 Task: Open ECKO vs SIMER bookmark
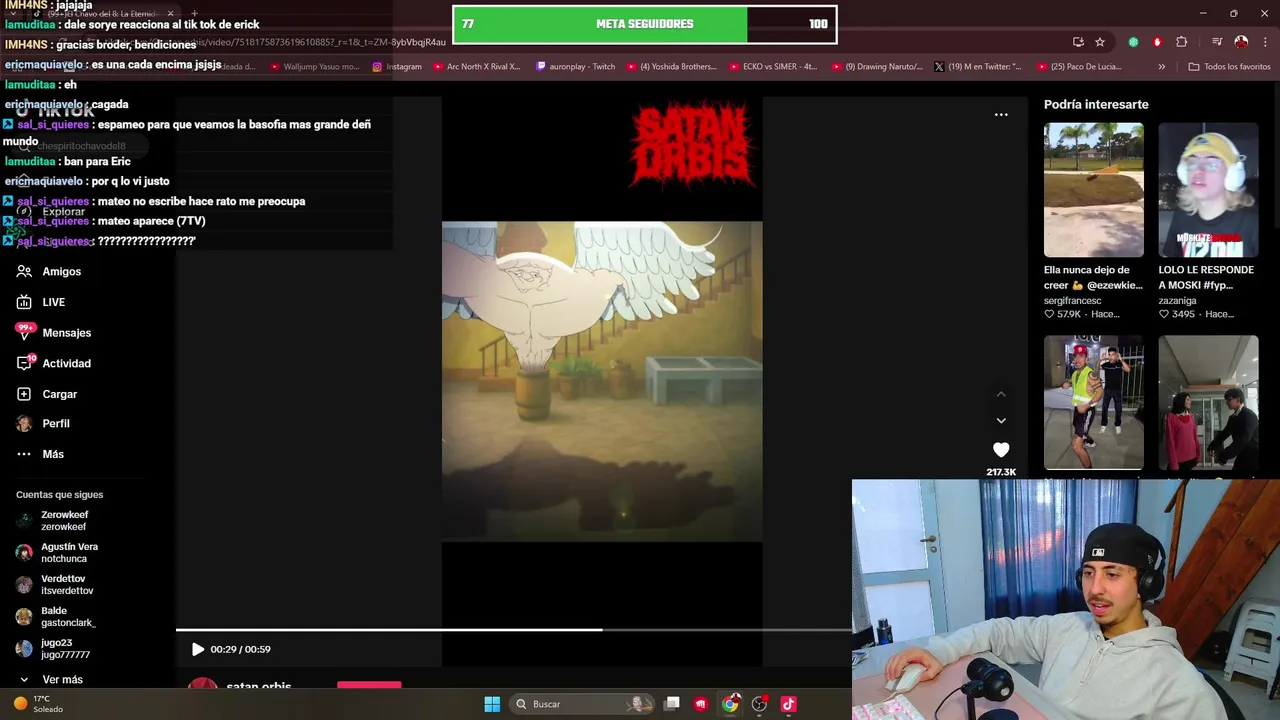click(x=773, y=67)
